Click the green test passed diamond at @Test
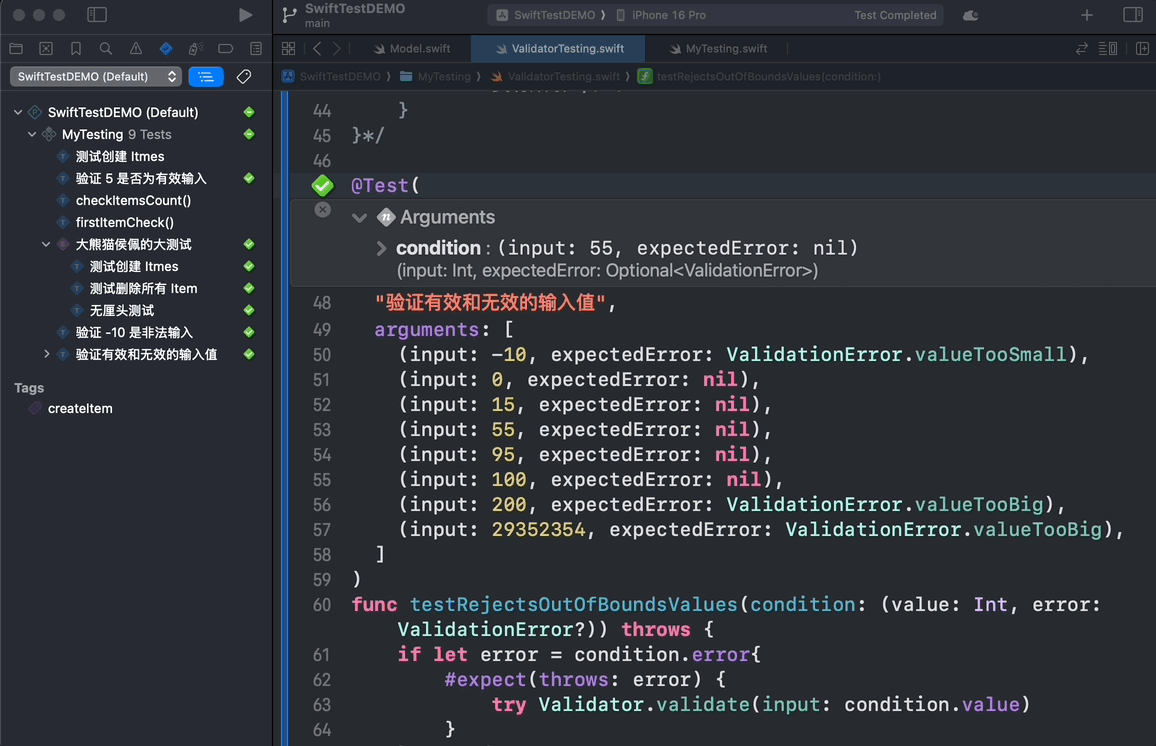 tap(322, 185)
